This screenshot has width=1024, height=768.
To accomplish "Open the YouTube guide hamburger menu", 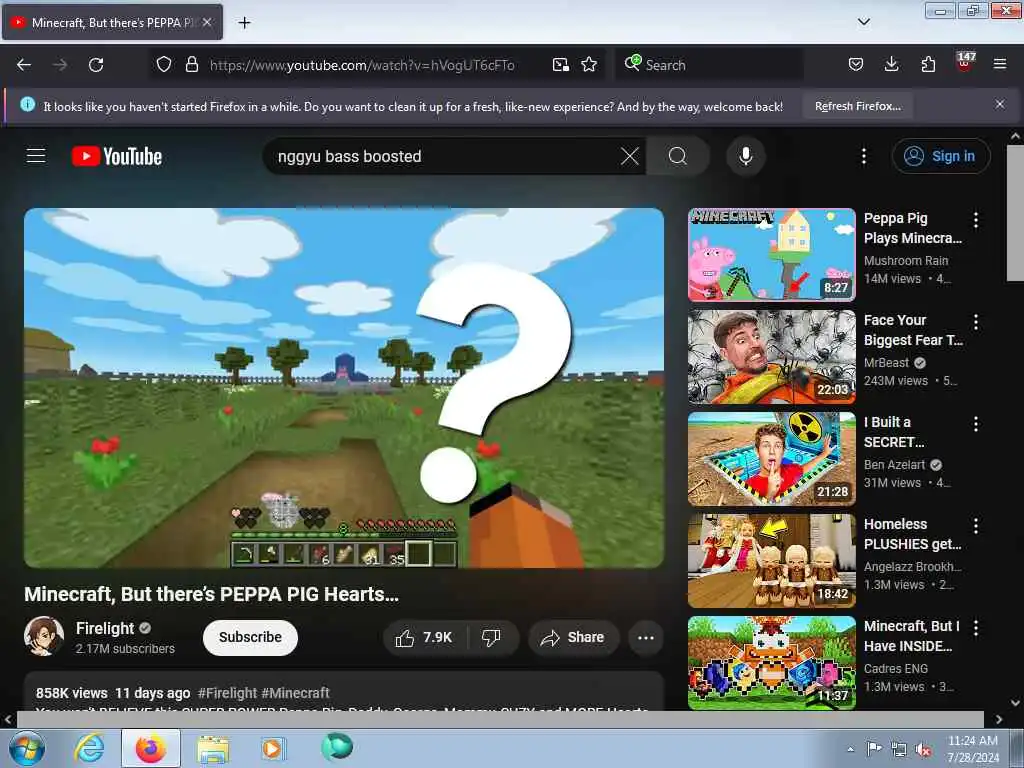I will point(36,156).
